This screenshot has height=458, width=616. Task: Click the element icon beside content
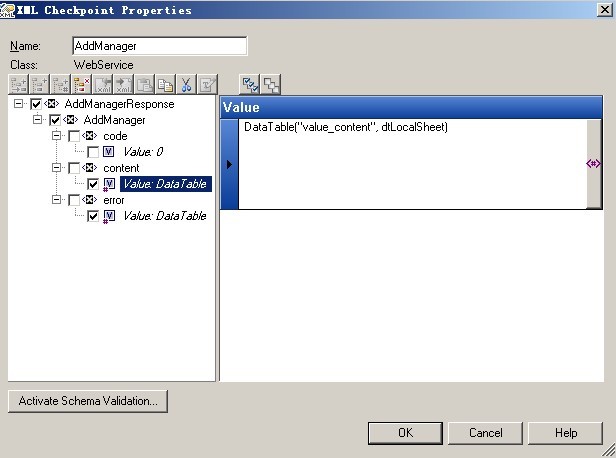[x=90, y=168]
